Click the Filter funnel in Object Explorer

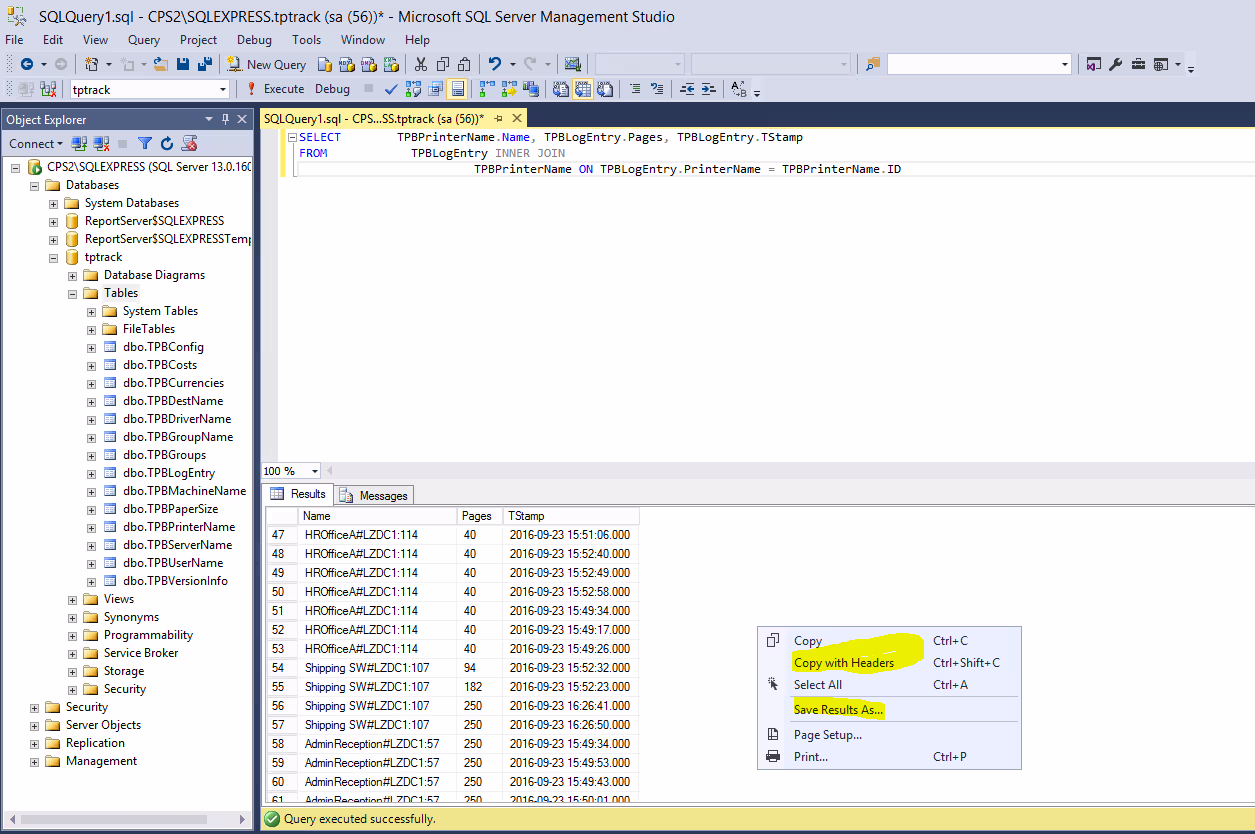pyautogui.click(x=145, y=144)
